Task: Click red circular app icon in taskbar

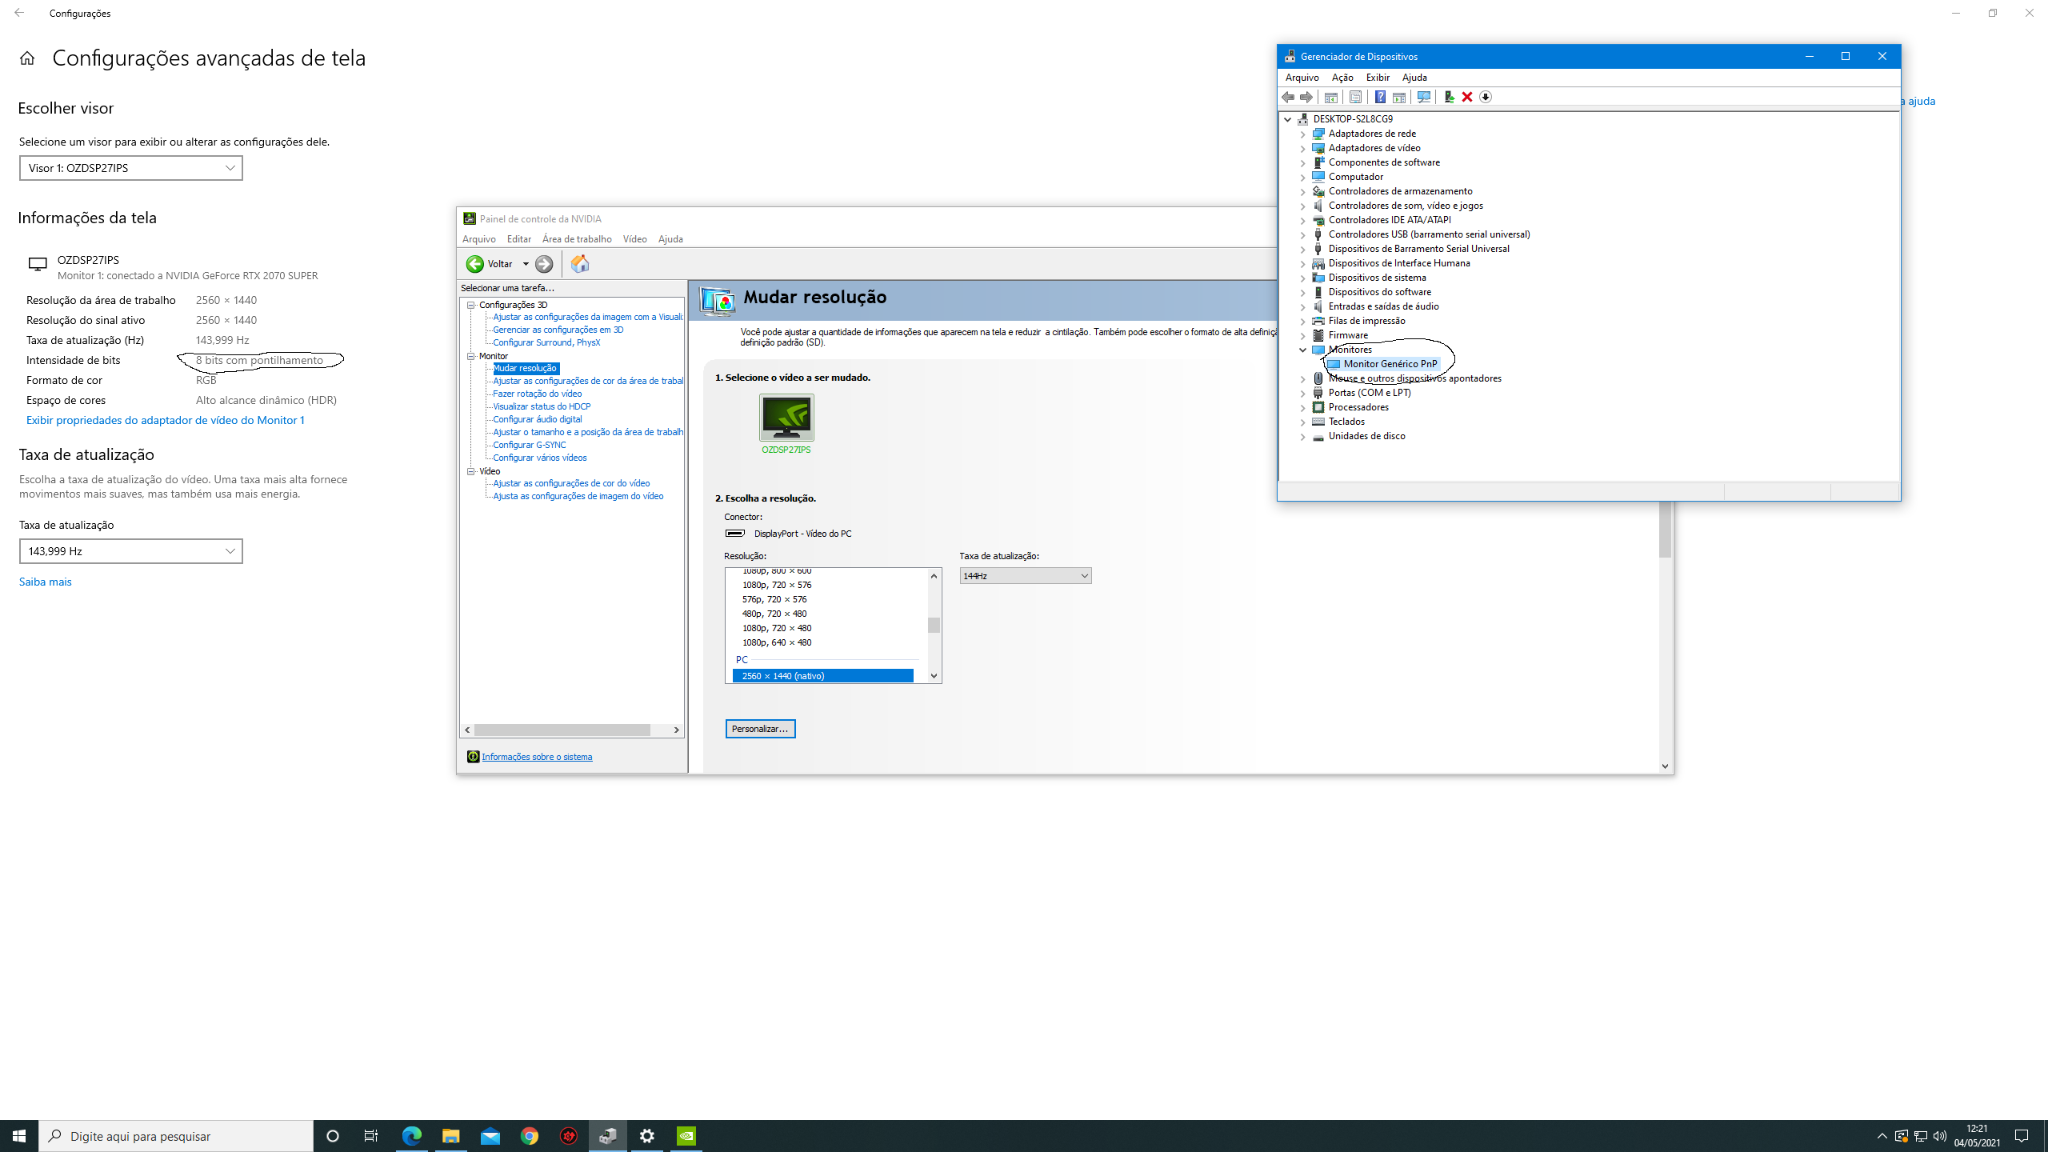Action: tap(569, 1136)
